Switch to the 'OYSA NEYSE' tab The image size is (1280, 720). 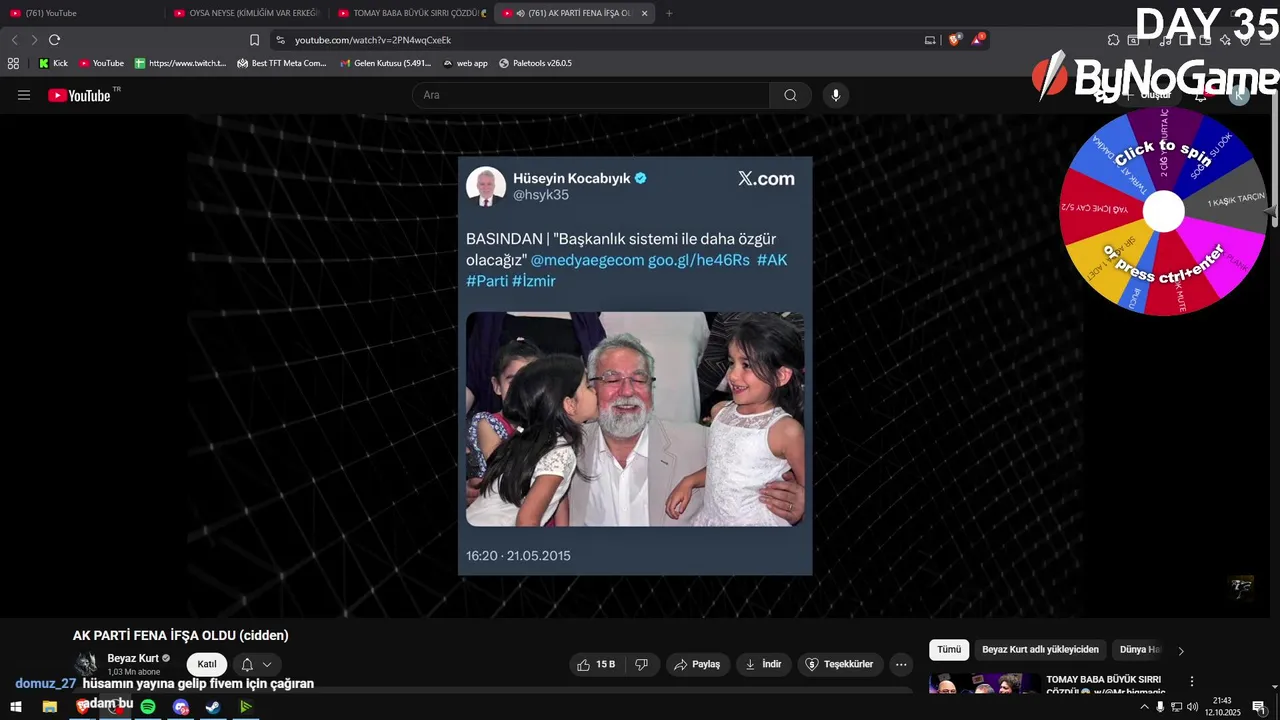click(246, 13)
